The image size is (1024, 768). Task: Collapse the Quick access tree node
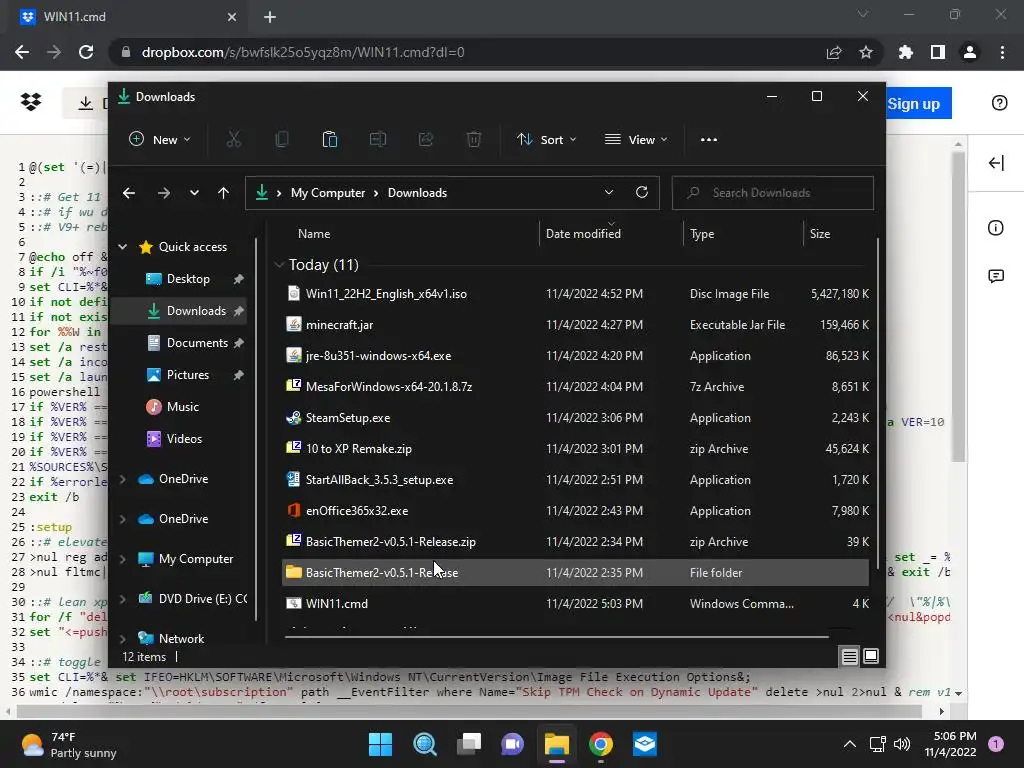122,247
